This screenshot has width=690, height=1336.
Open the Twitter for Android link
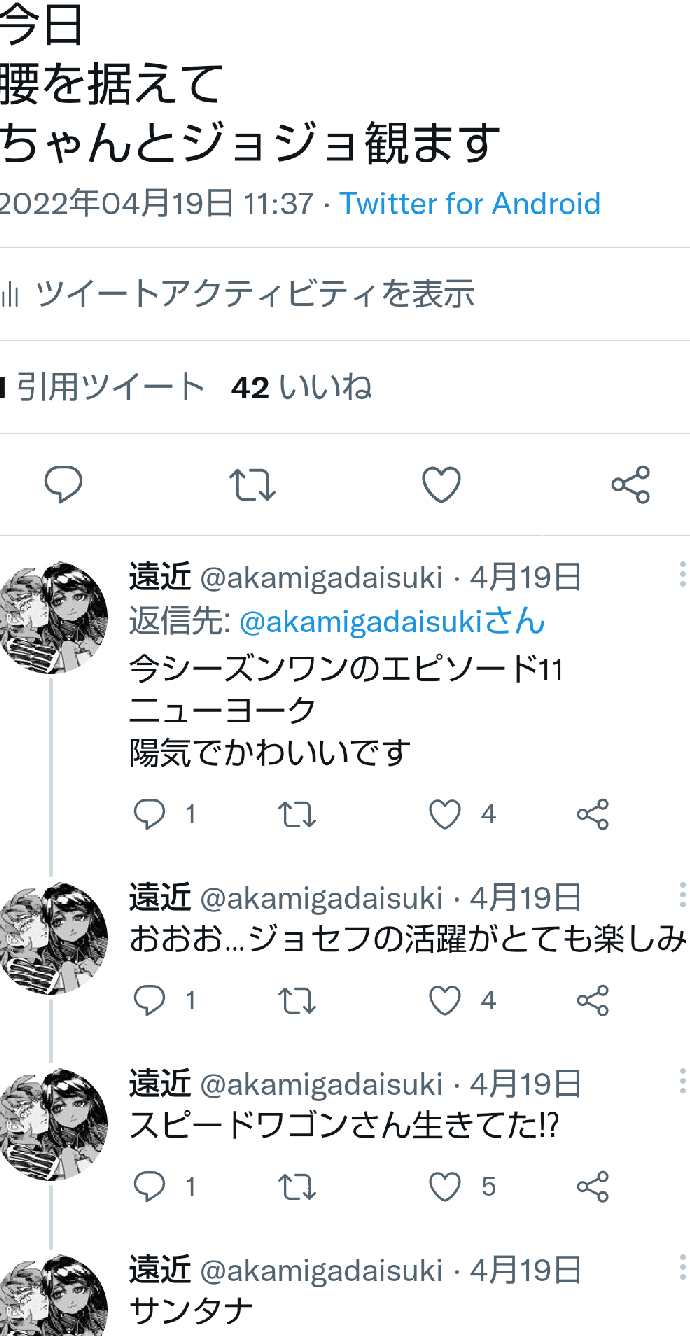(470, 204)
